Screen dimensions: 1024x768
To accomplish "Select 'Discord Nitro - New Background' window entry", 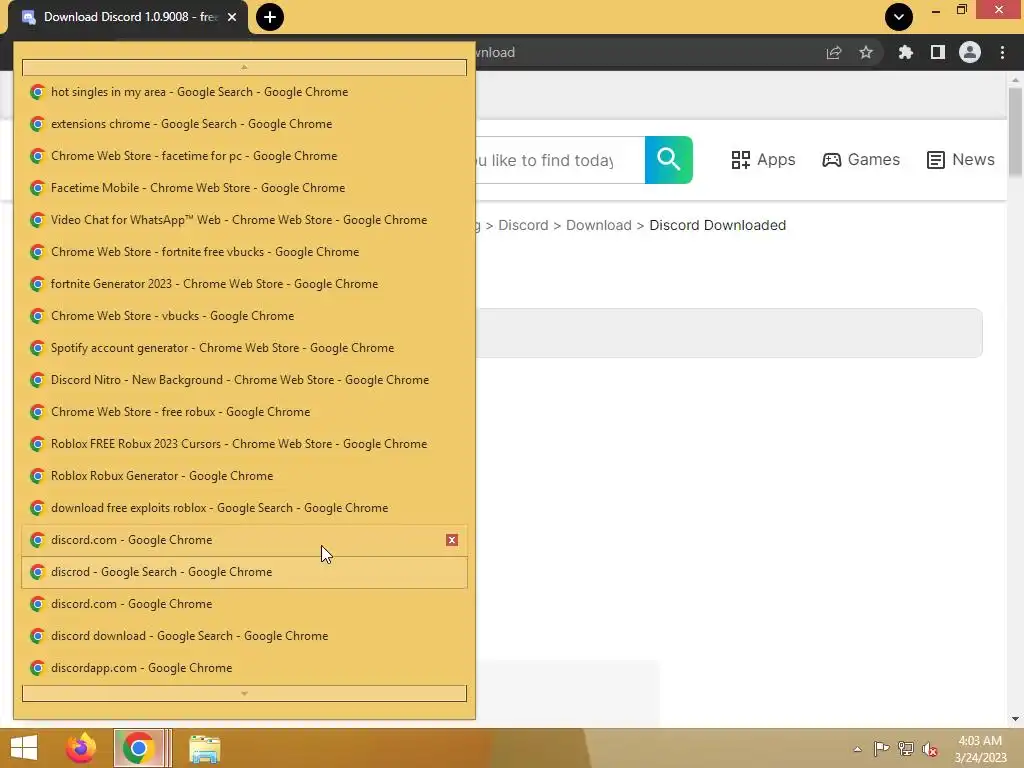I will pos(244,380).
